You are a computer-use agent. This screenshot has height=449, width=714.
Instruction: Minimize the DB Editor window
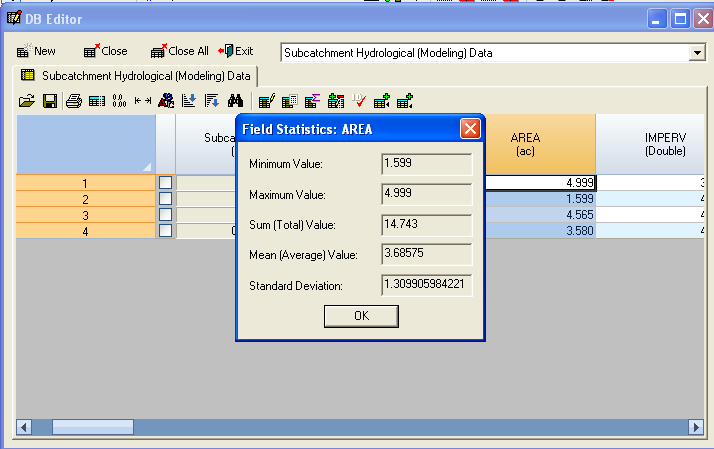point(657,19)
